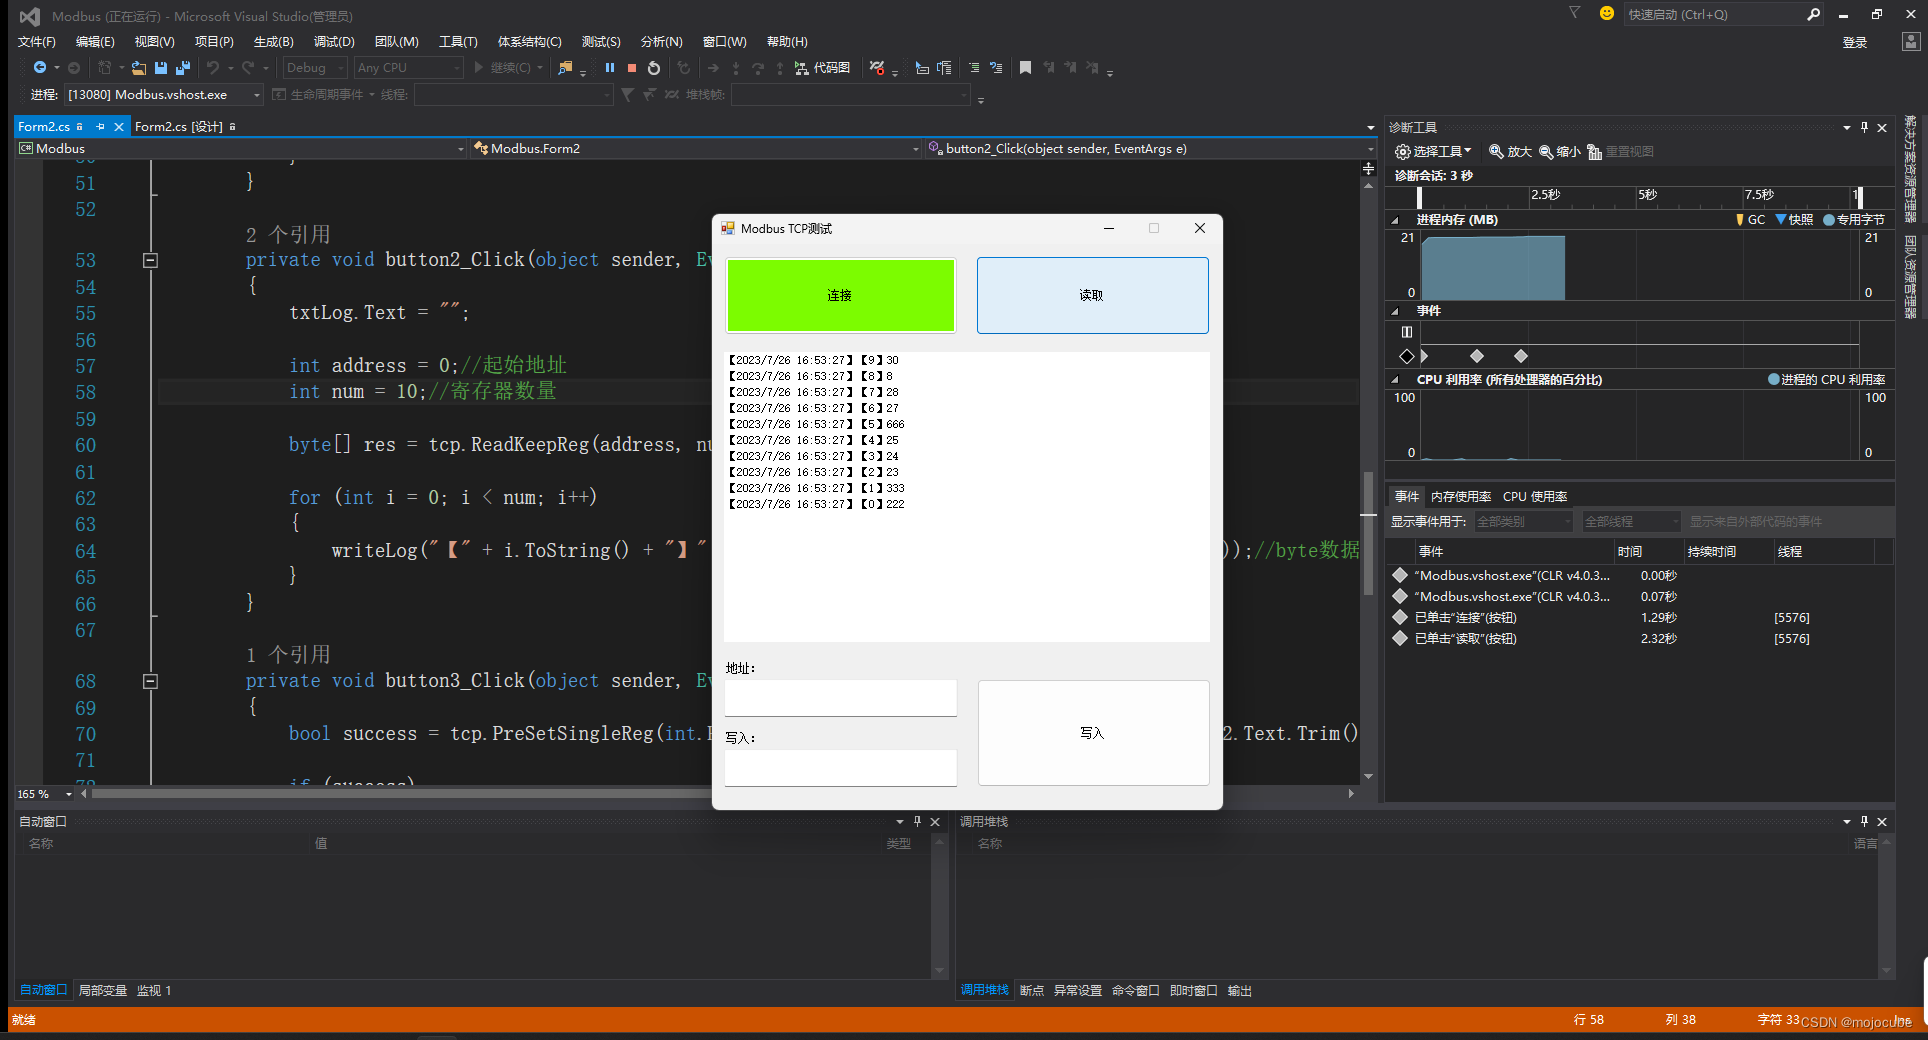Close the 自动窗口 panel
The height and width of the screenshot is (1040, 1928).
coord(935,821)
